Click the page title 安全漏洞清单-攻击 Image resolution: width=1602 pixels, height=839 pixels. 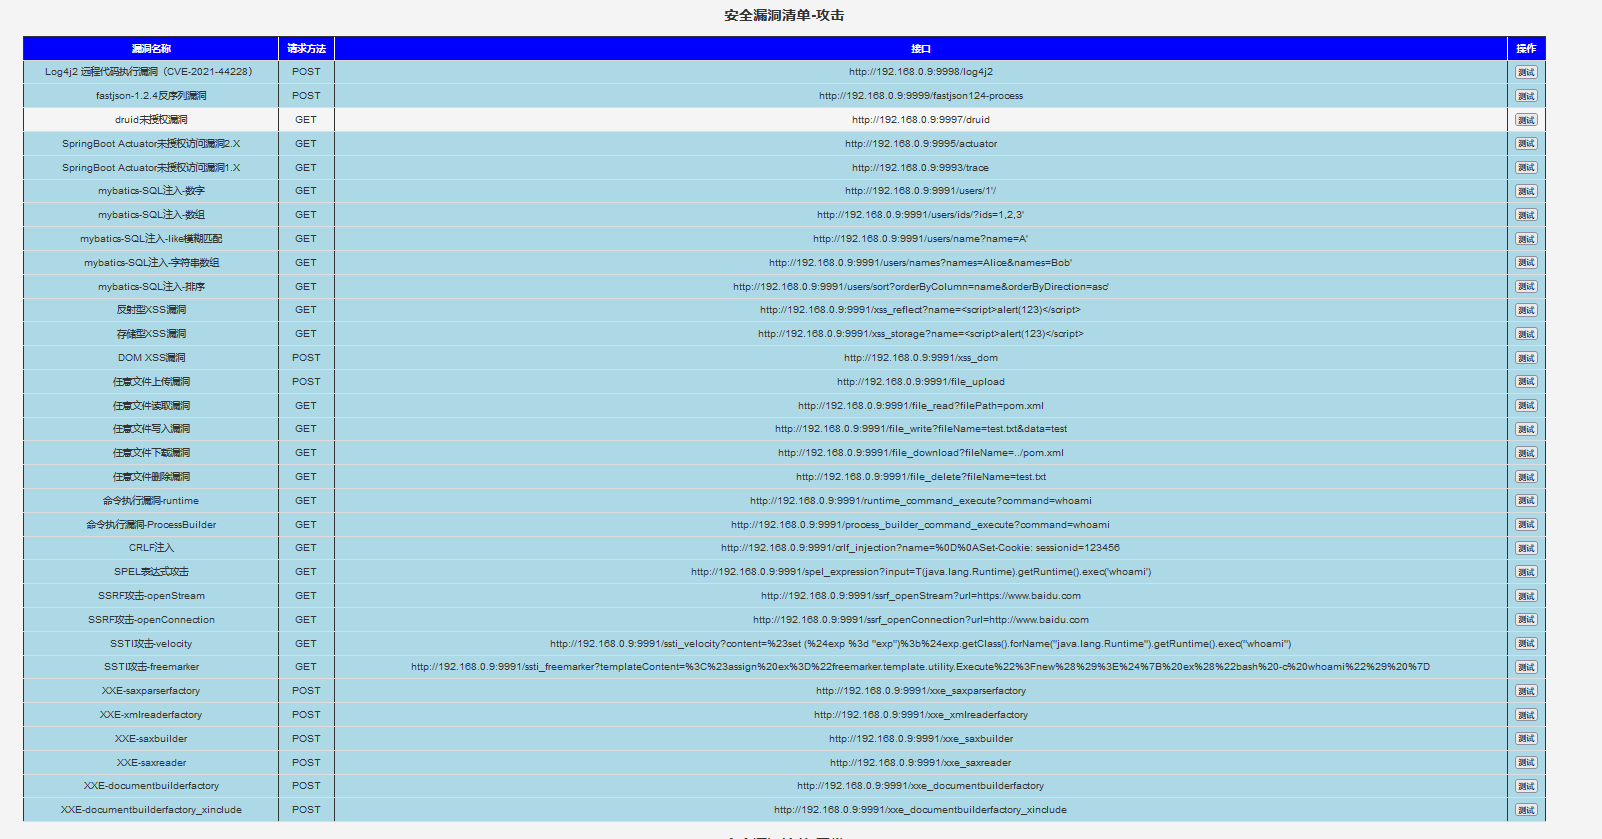[784, 15]
